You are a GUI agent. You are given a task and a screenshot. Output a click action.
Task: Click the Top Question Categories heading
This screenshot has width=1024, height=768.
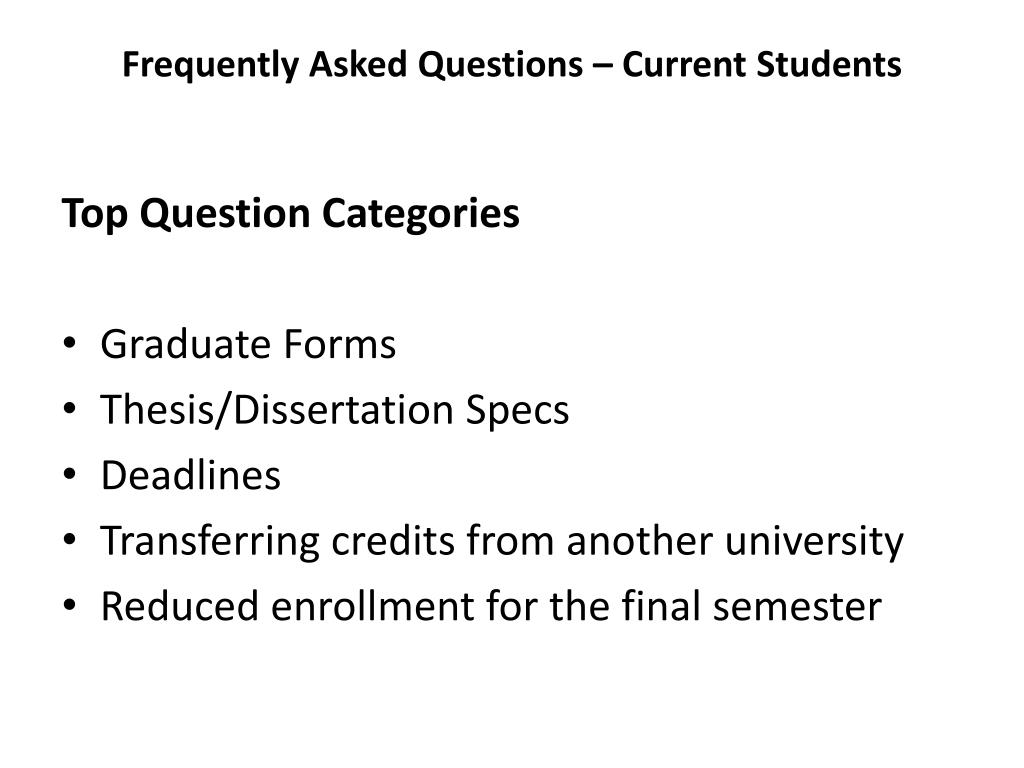tap(291, 214)
